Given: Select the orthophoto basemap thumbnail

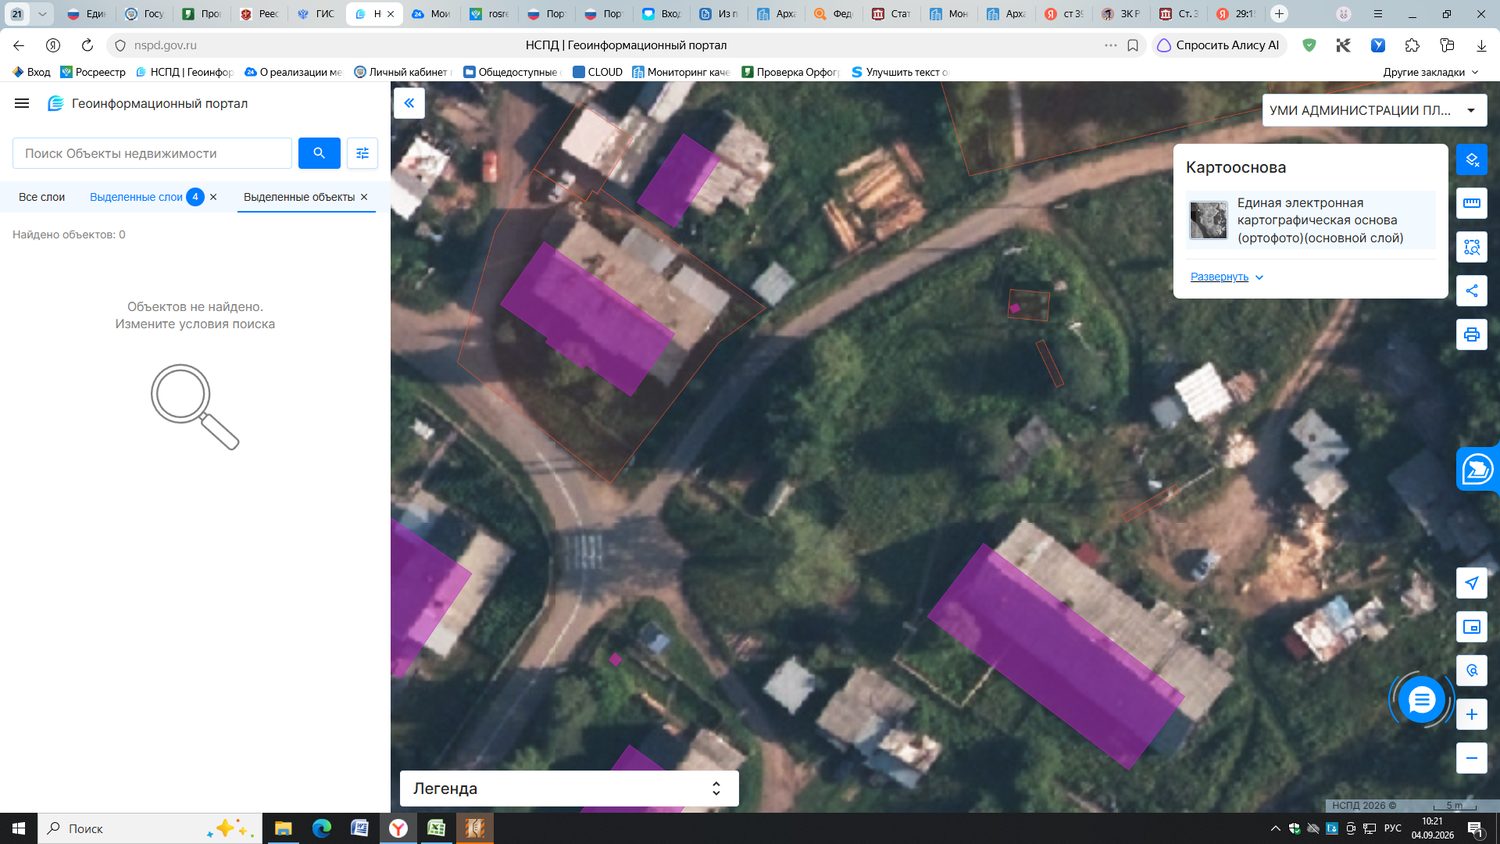Looking at the screenshot, I should click(x=1208, y=220).
